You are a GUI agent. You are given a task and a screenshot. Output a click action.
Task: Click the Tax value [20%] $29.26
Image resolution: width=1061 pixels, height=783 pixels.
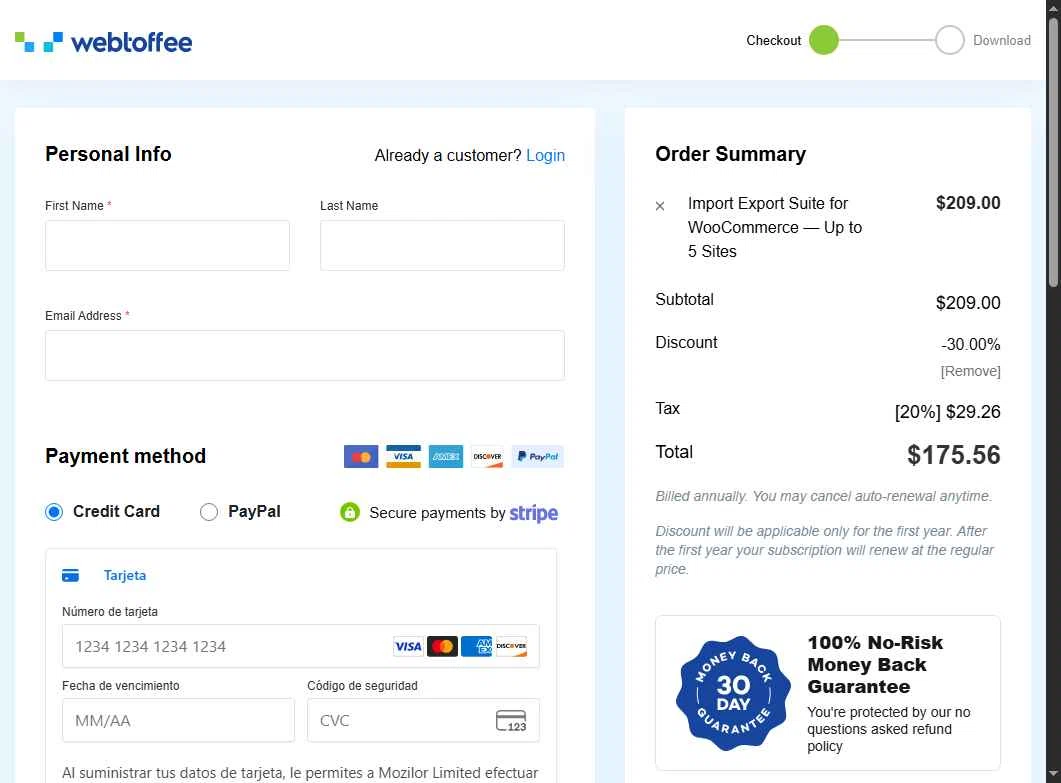(x=947, y=411)
